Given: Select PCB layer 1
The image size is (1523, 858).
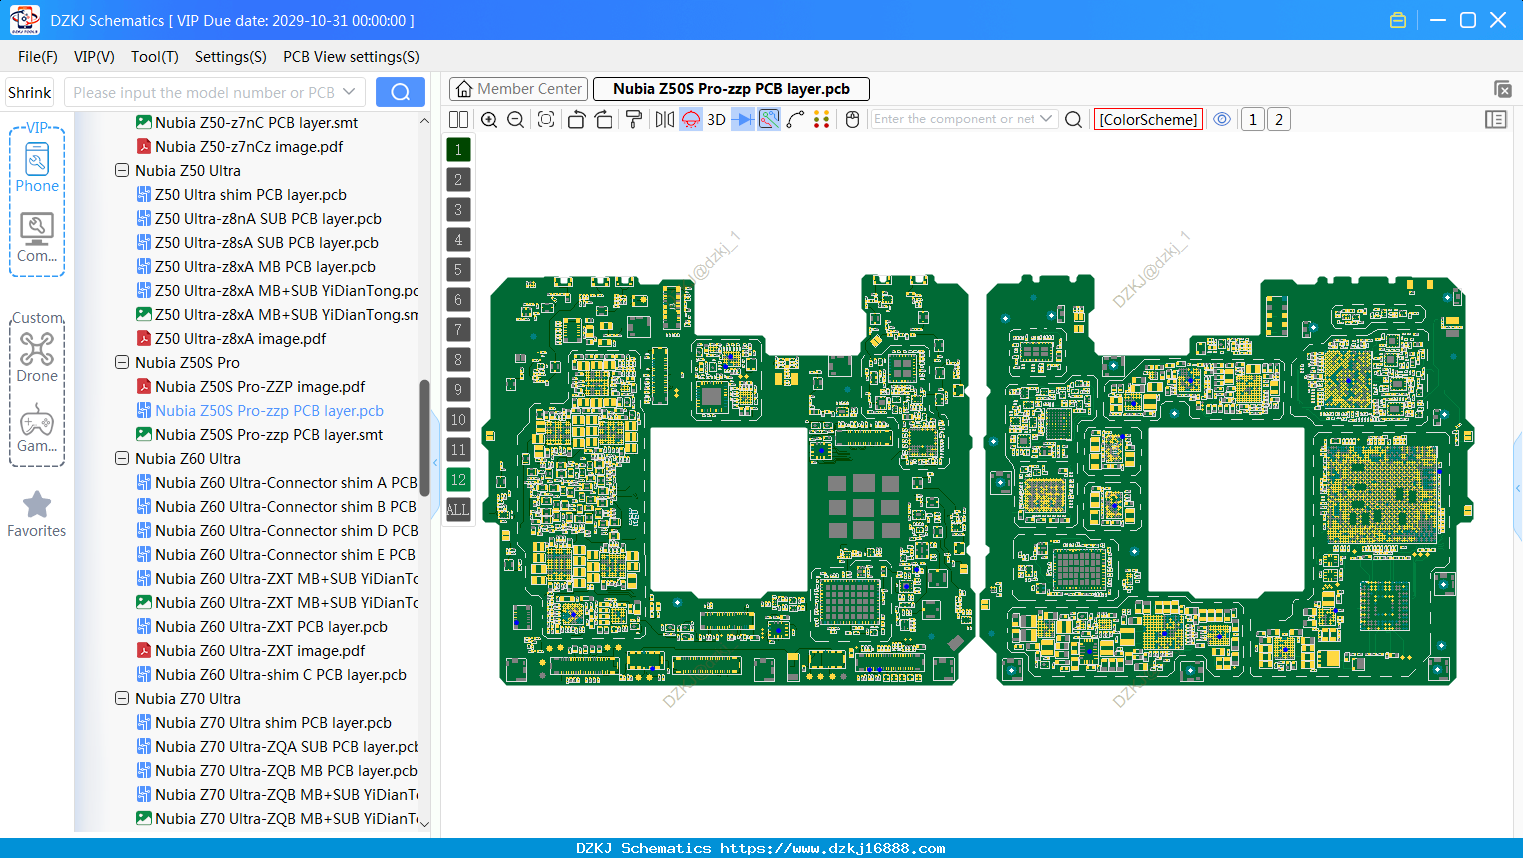Looking at the screenshot, I should tap(458, 150).
